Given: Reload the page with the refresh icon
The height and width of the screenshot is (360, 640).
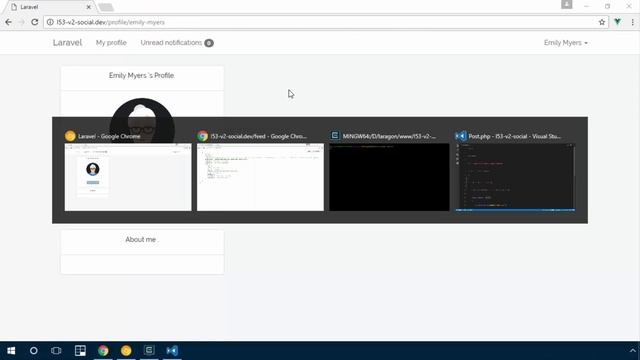Looking at the screenshot, I should (35, 22).
